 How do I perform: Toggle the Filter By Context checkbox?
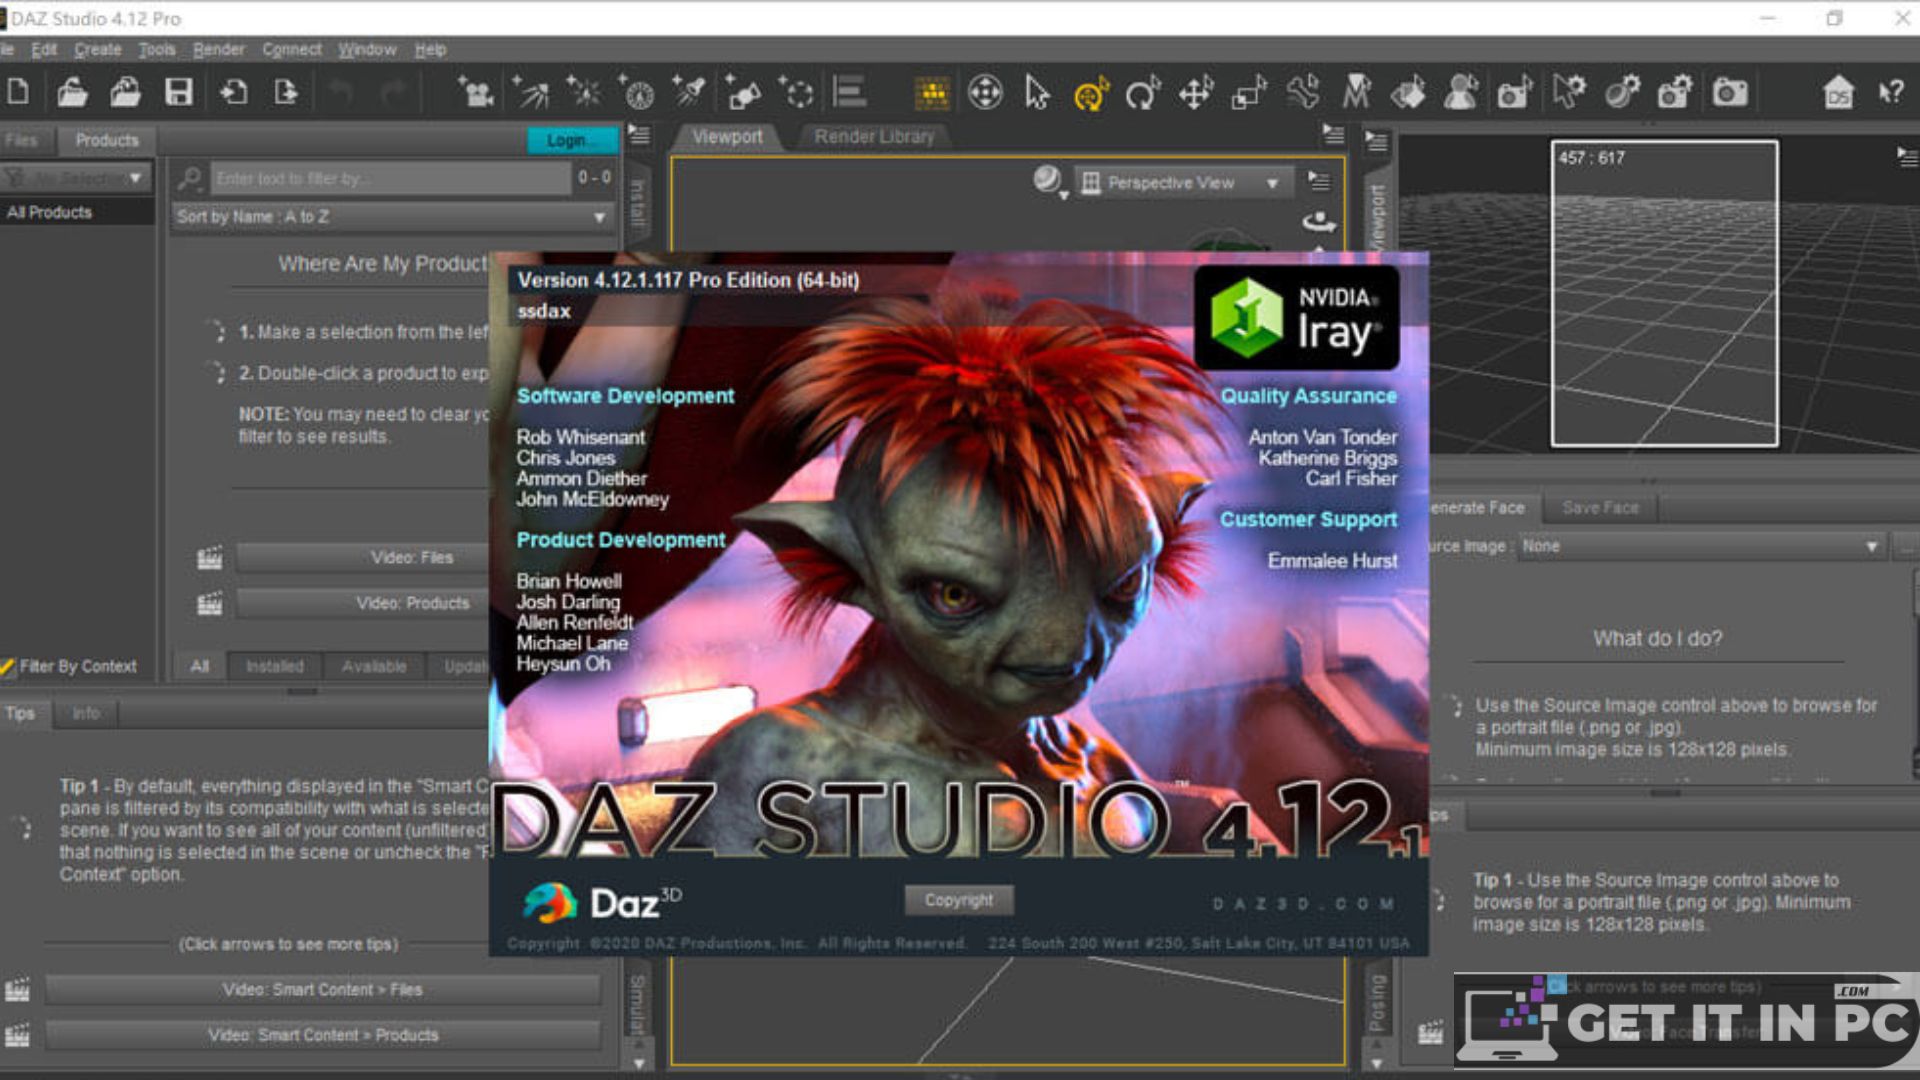tap(8, 666)
